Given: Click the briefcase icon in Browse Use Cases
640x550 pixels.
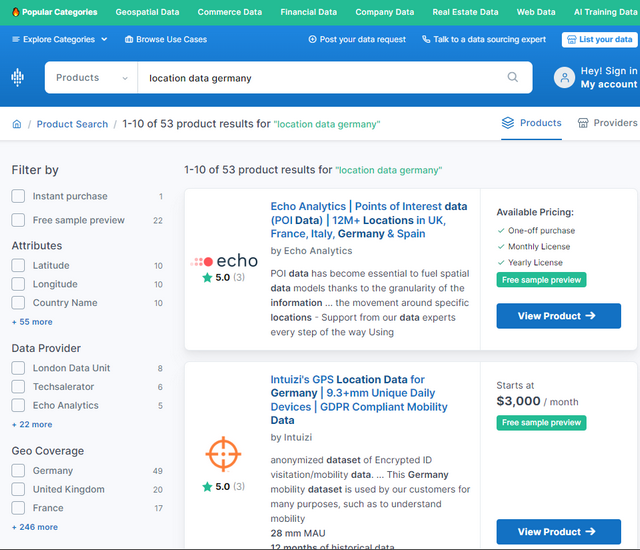Looking at the screenshot, I should 129,40.
